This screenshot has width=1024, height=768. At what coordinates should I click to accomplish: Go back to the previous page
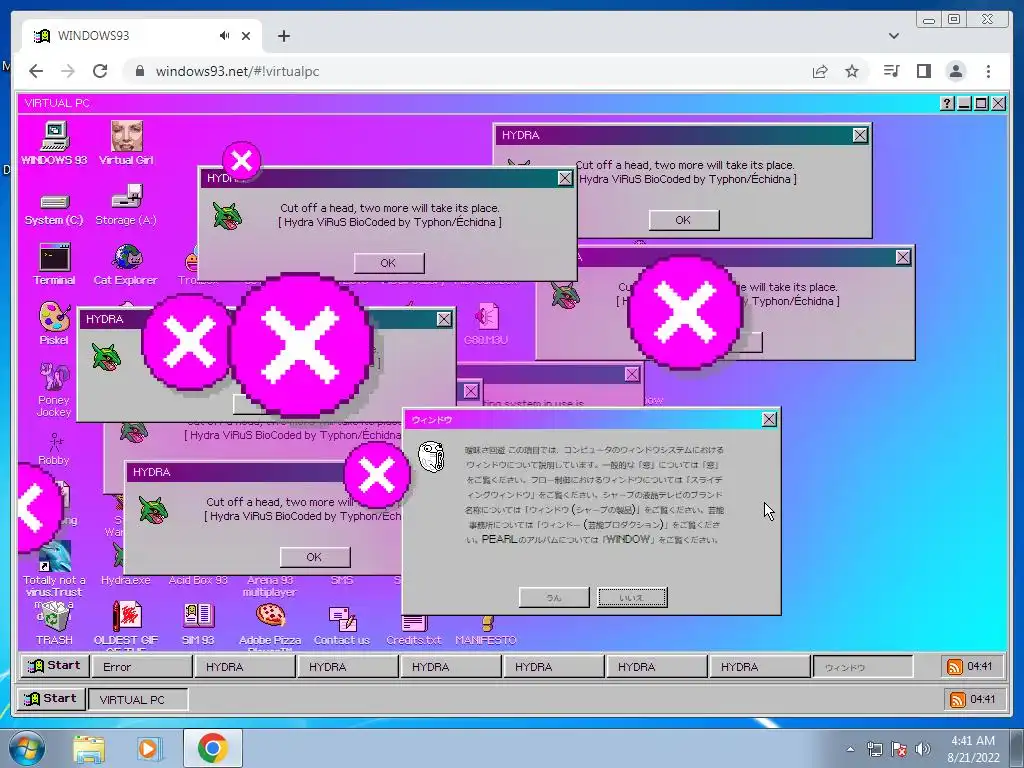(36, 71)
